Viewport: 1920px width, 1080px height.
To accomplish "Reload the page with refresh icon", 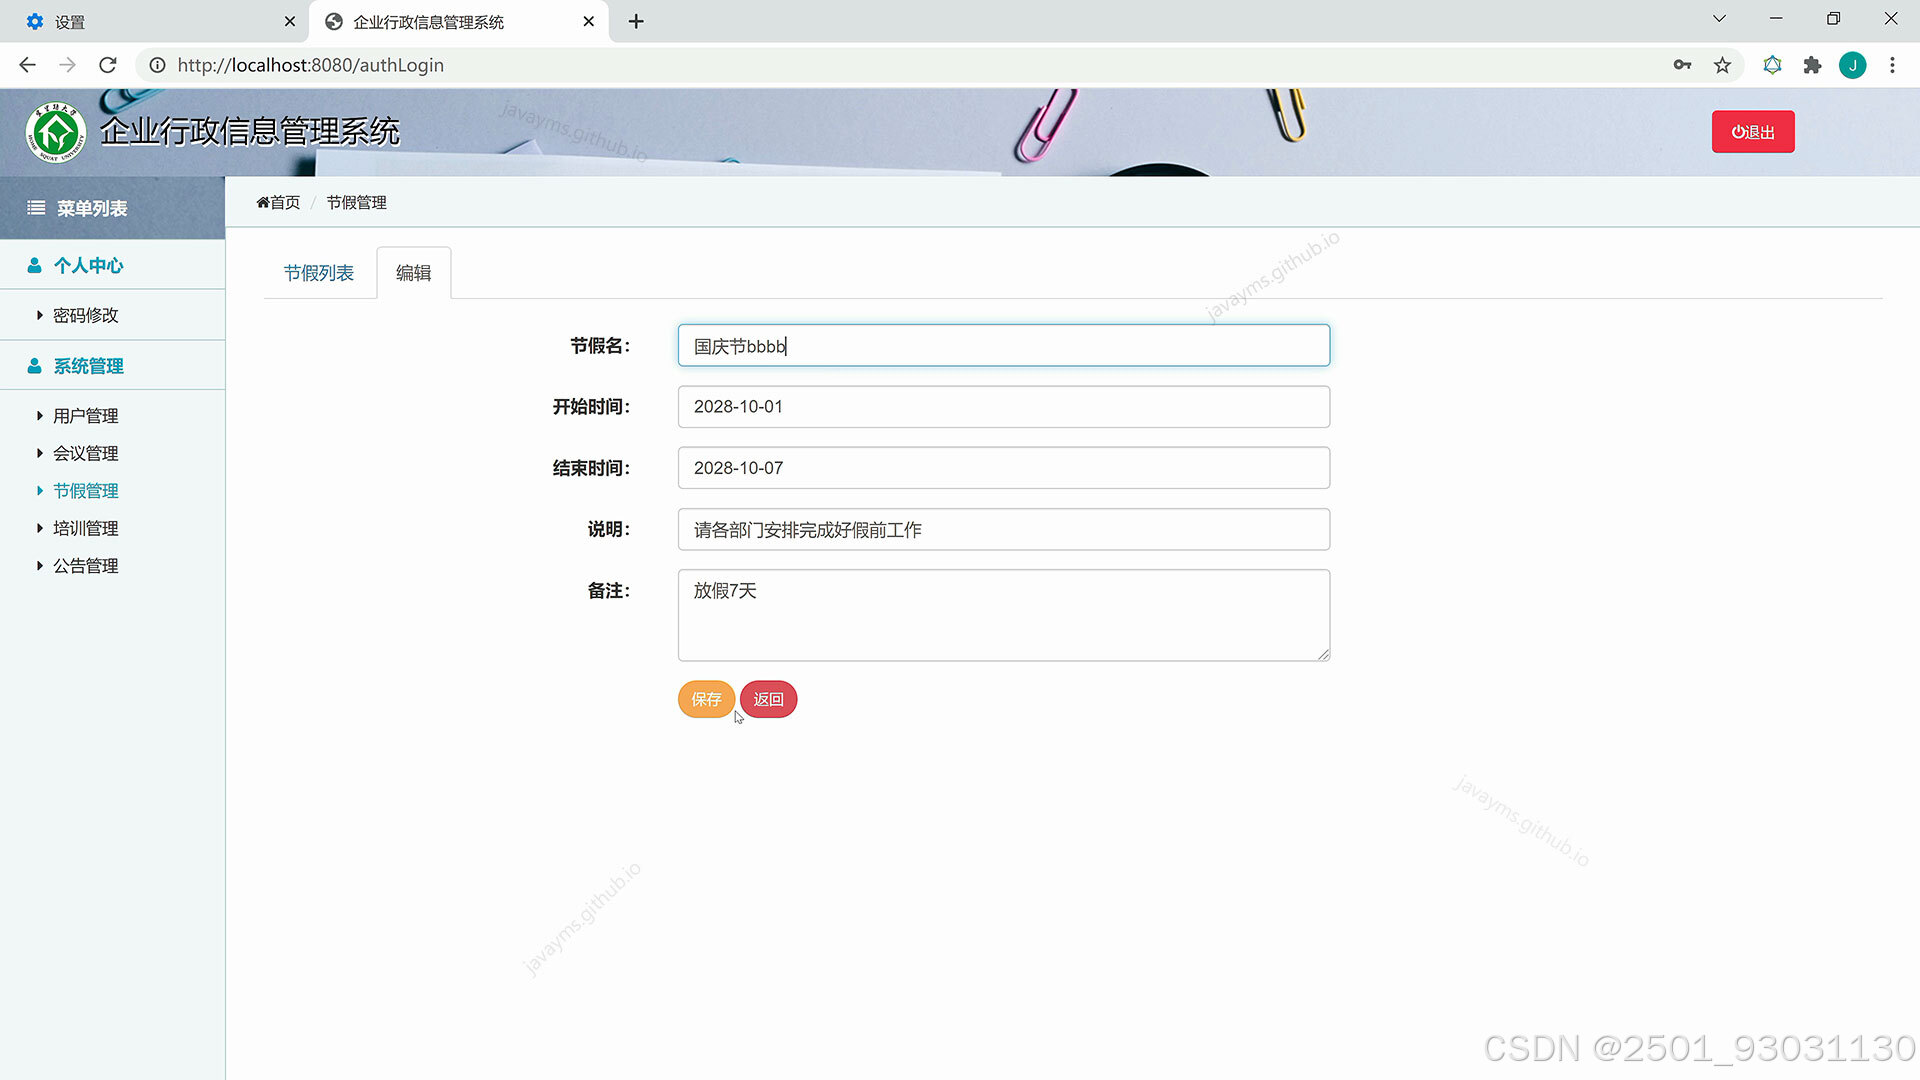I will click(x=108, y=65).
